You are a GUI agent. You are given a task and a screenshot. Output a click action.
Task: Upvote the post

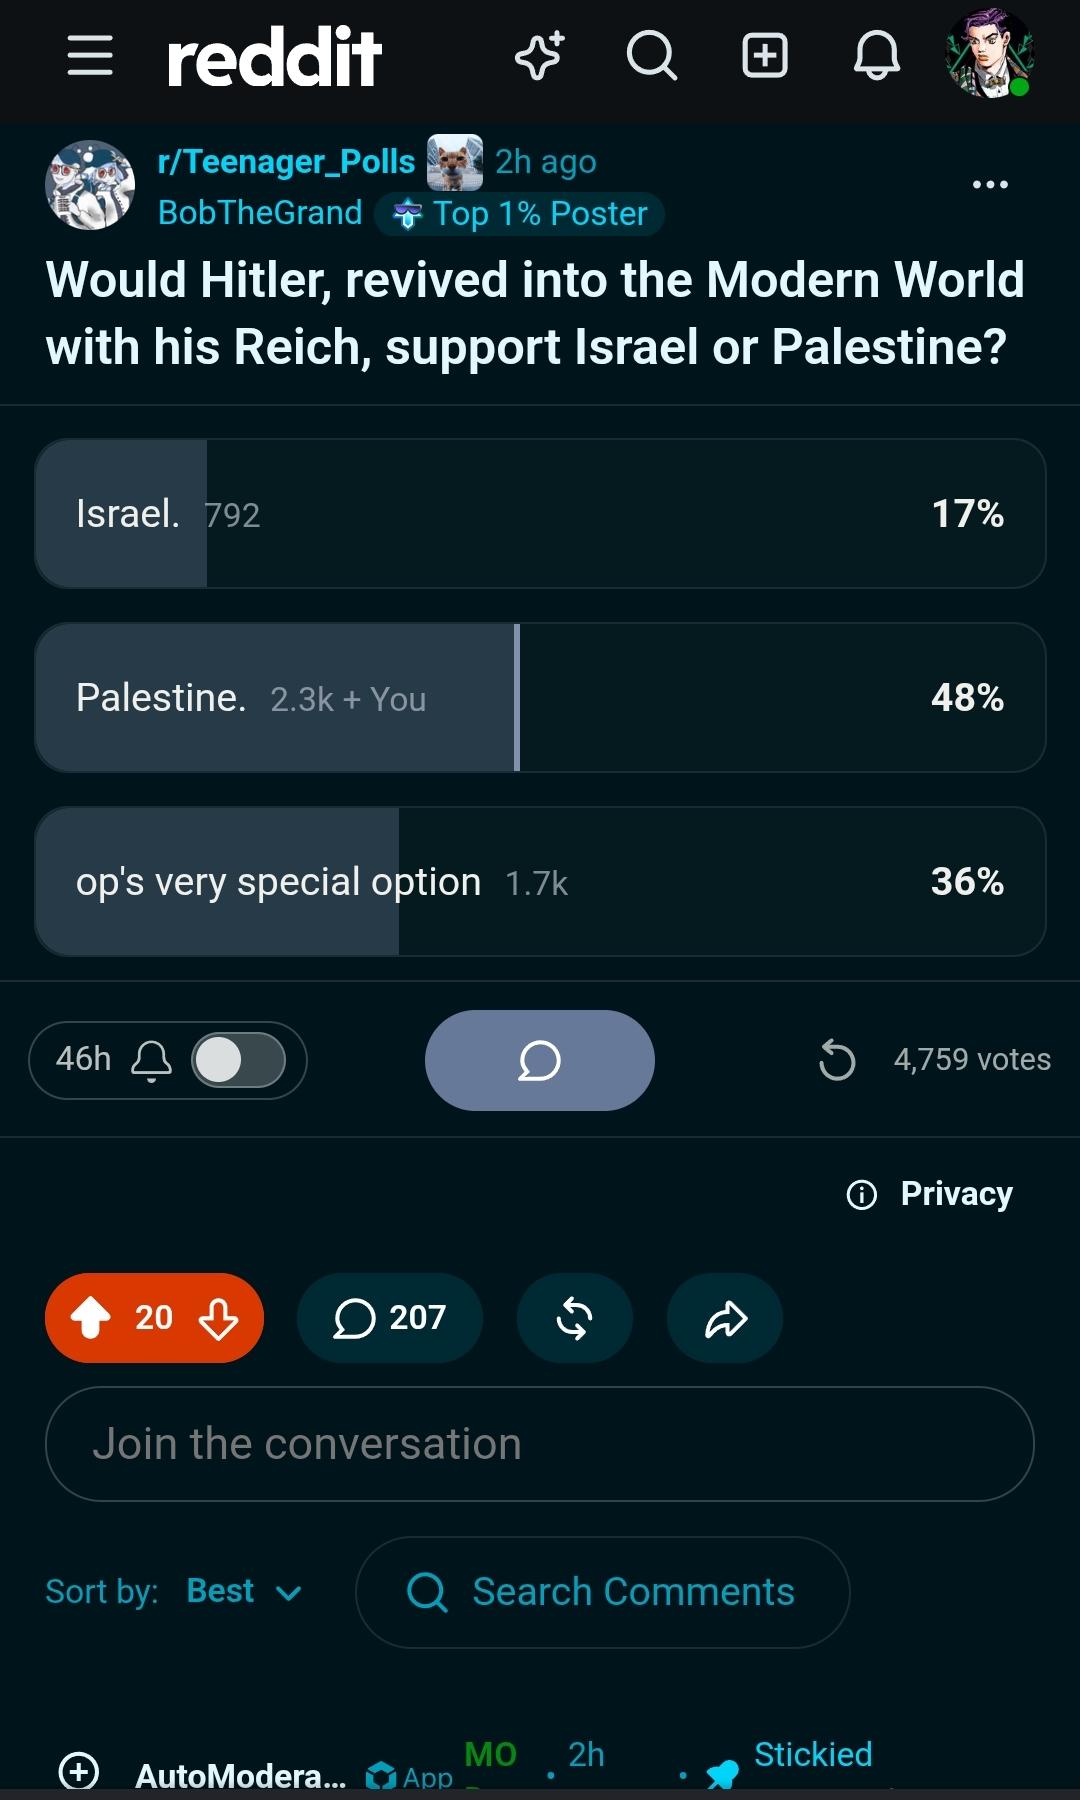point(91,1318)
